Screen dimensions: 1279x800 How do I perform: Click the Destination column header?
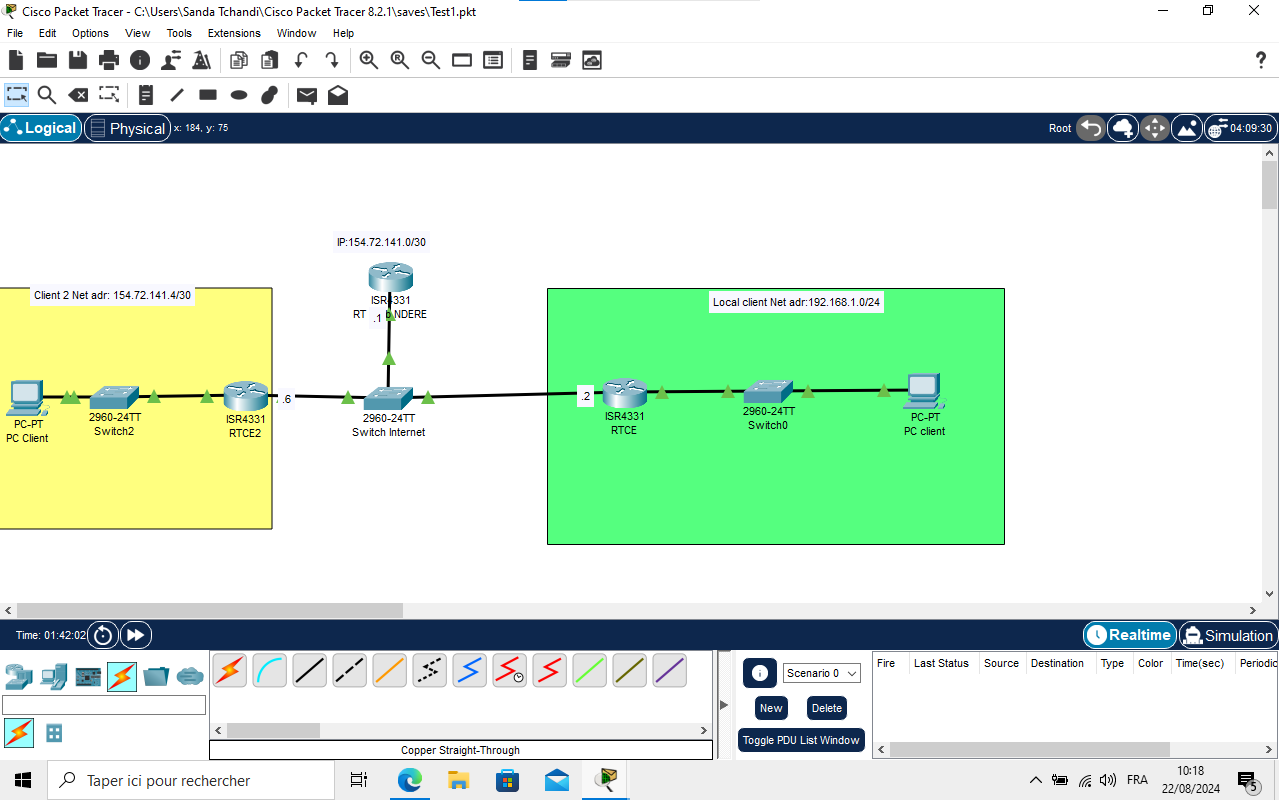[1057, 663]
